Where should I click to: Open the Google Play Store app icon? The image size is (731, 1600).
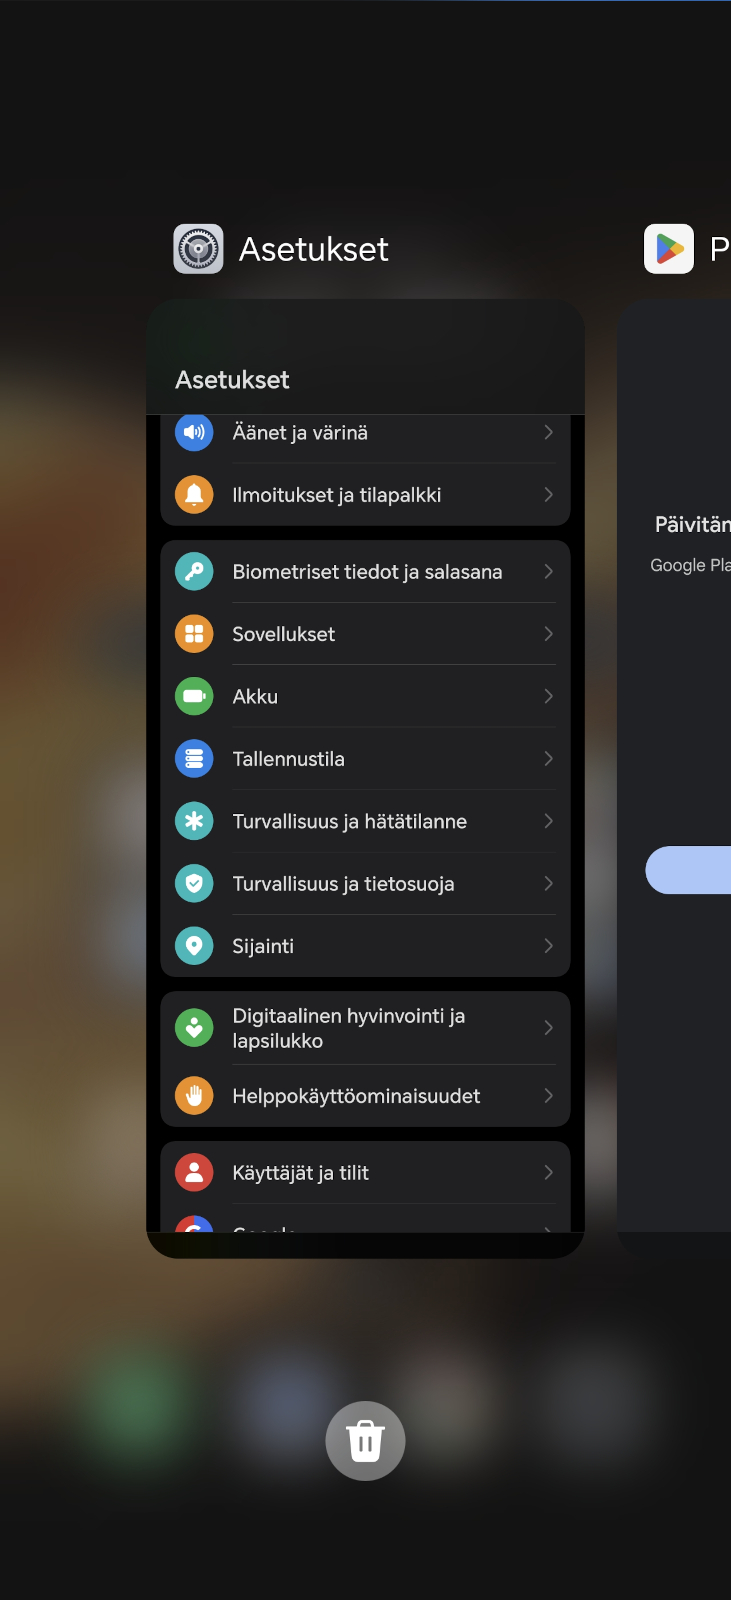(x=669, y=249)
